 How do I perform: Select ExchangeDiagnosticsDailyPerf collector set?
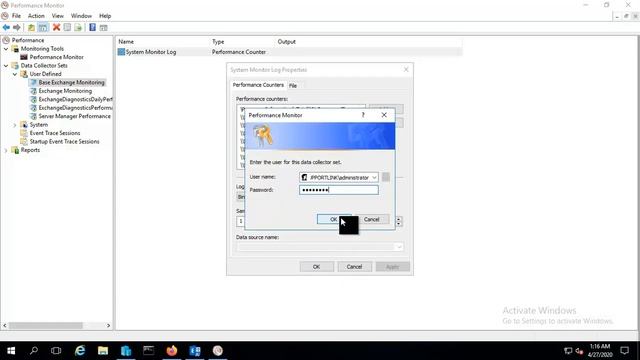75,99
